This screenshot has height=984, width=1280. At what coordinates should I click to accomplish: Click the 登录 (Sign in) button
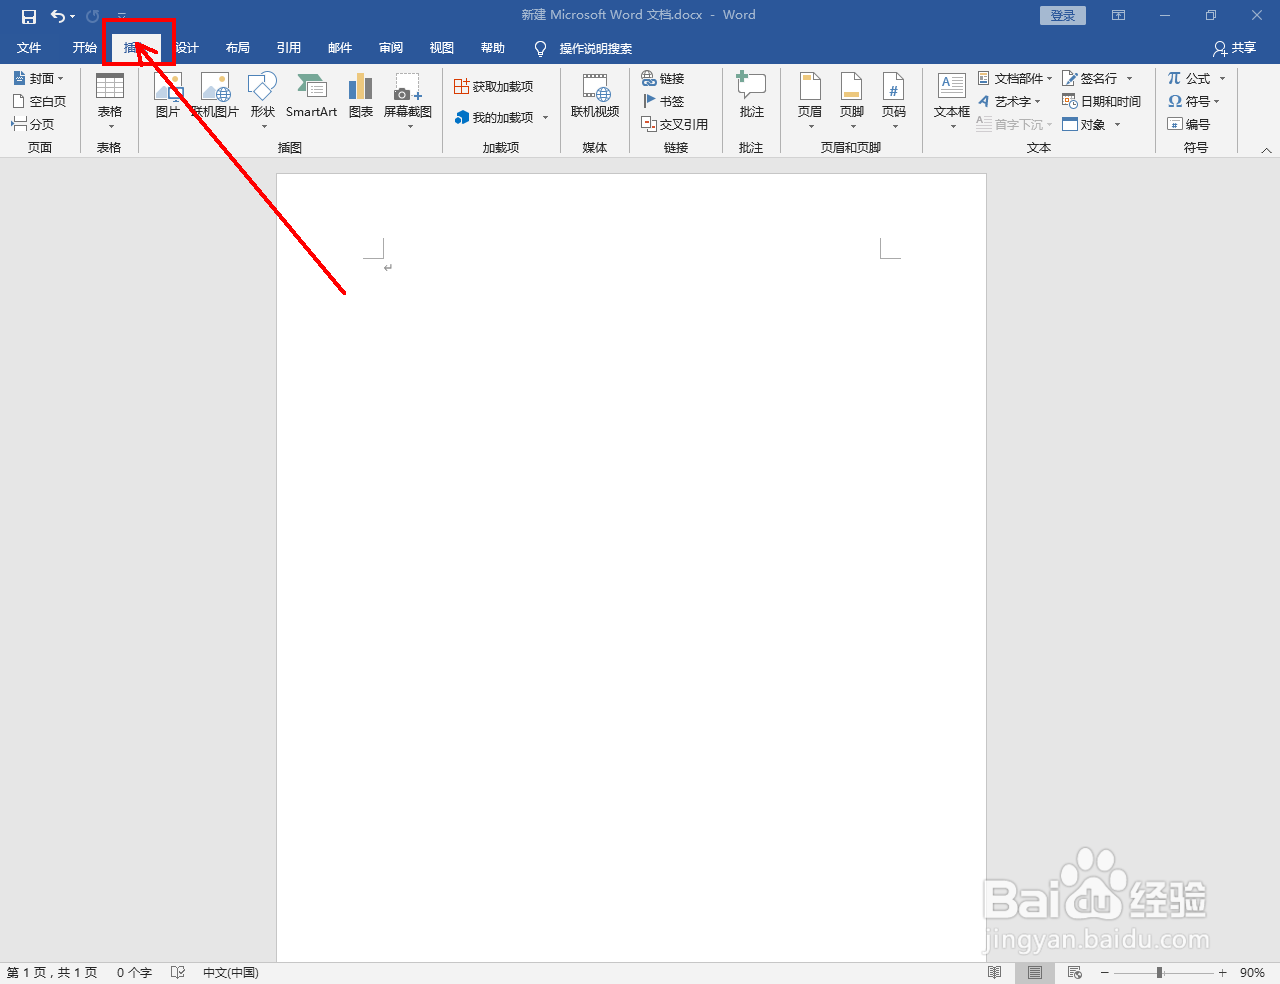click(1062, 15)
